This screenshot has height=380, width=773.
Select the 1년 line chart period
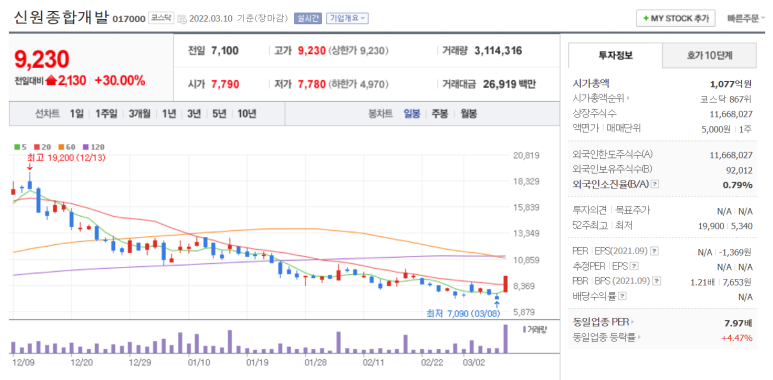(169, 114)
